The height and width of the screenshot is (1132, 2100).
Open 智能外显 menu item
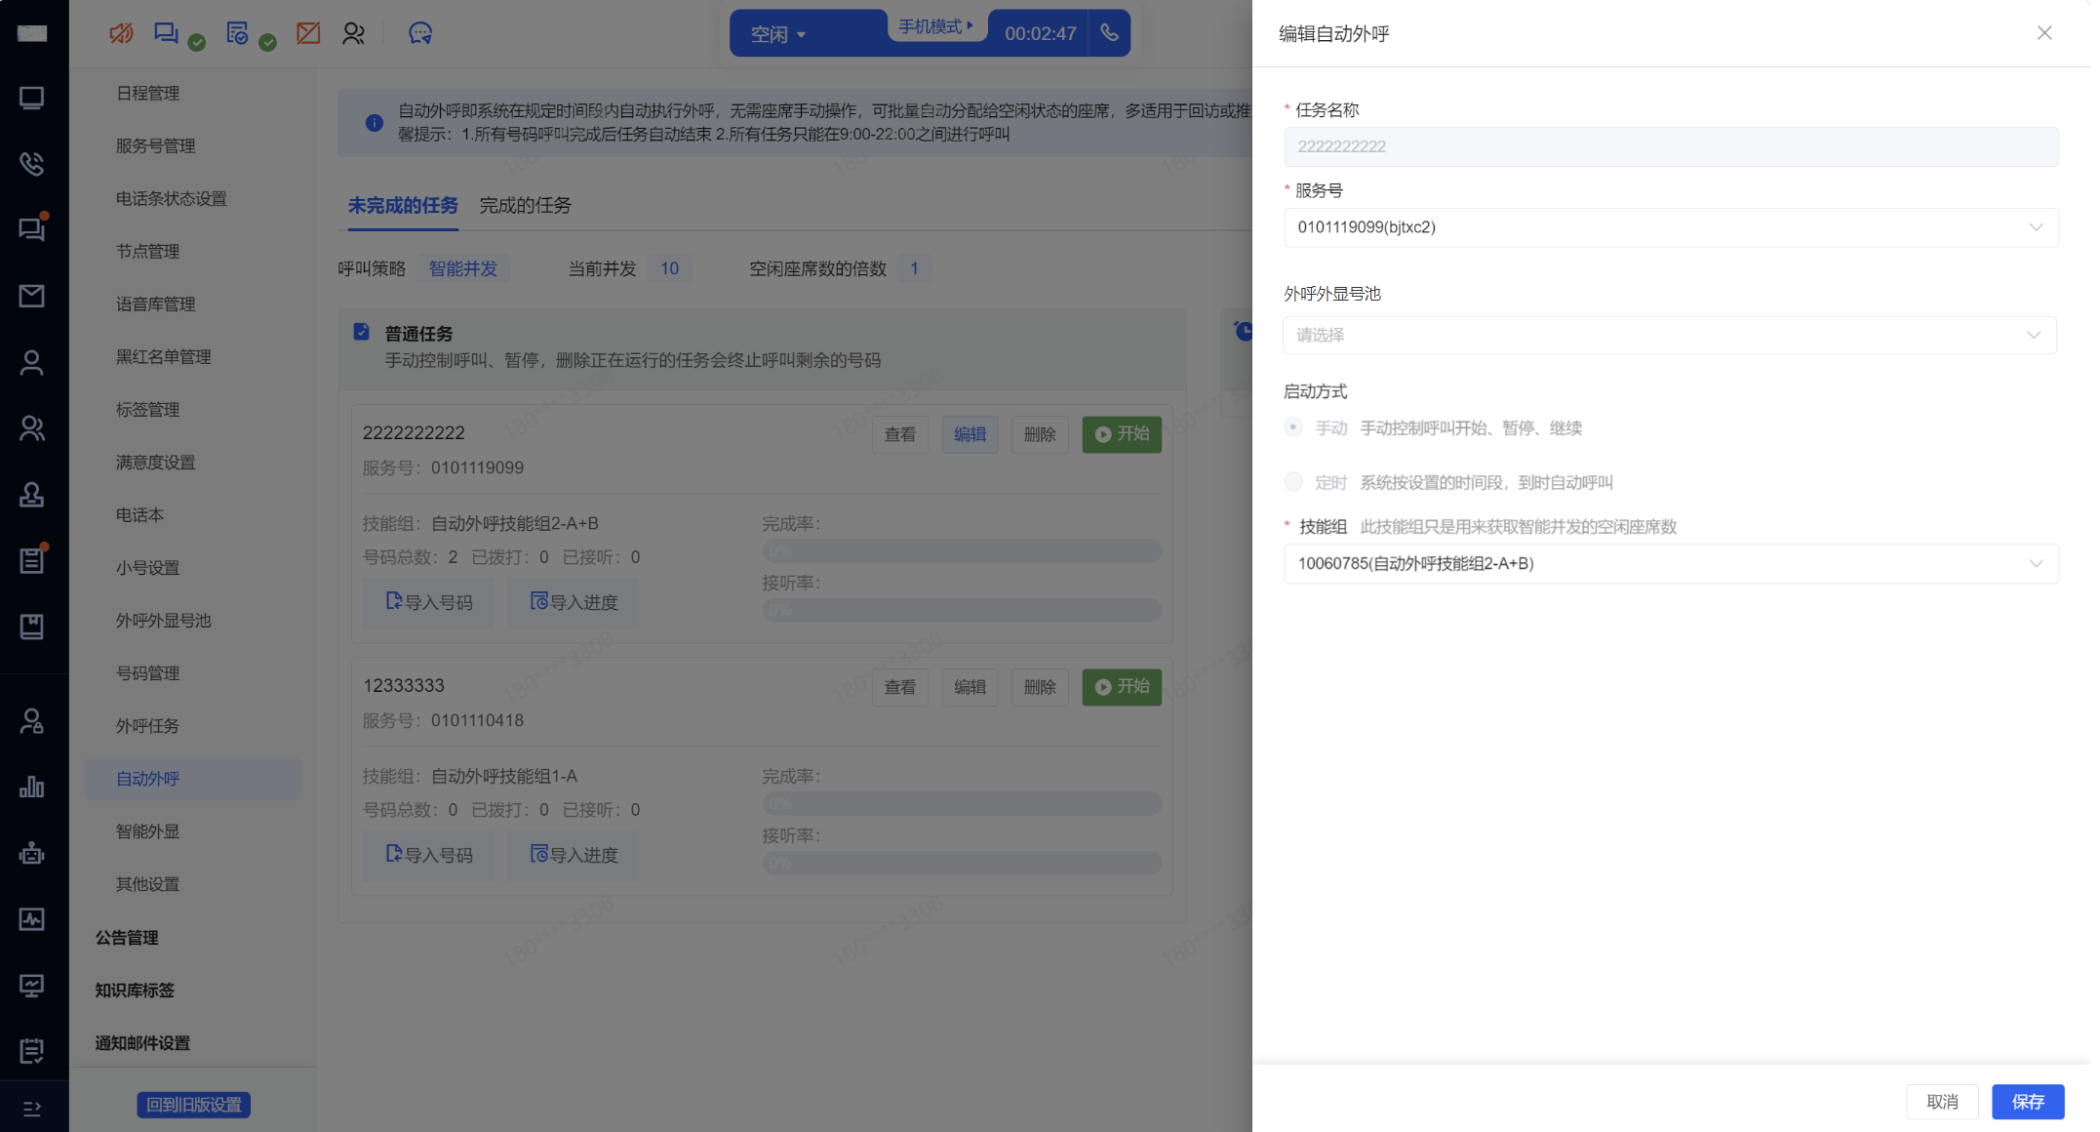[148, 831]
